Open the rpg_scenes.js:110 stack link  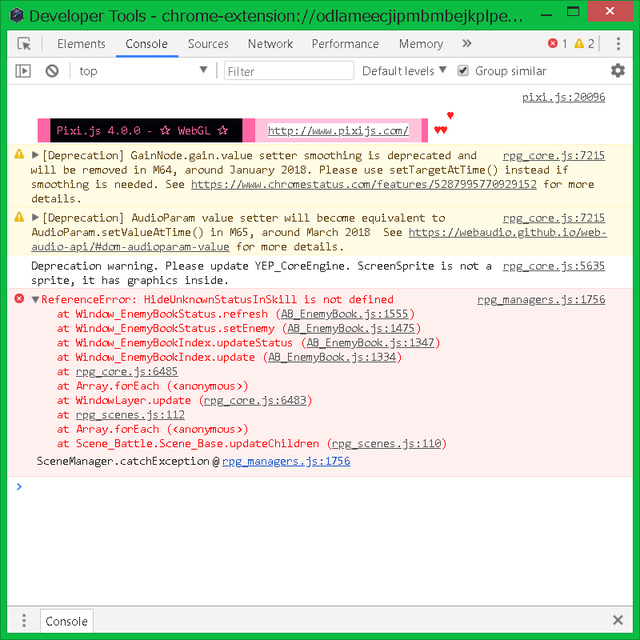(387, 444)
